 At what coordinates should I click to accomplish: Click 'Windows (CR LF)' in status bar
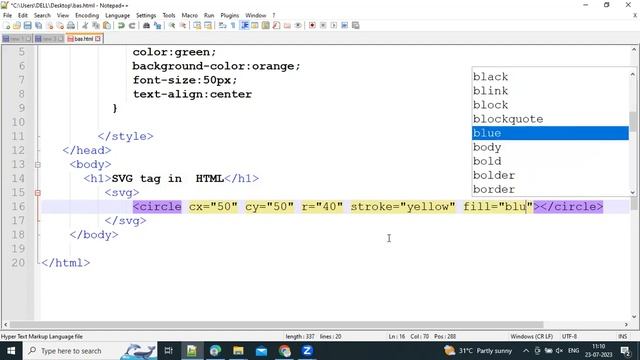pos(531,337)
